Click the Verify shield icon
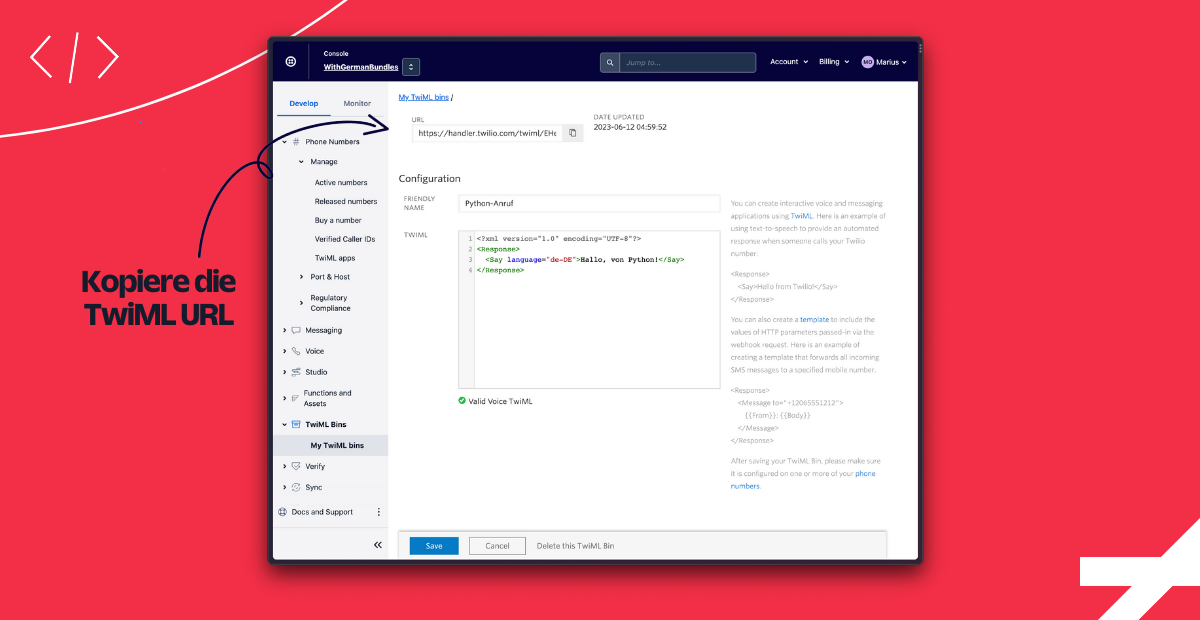Image resolution: width=1200 pixels, height=620 pixels. (x=296, y=466)
